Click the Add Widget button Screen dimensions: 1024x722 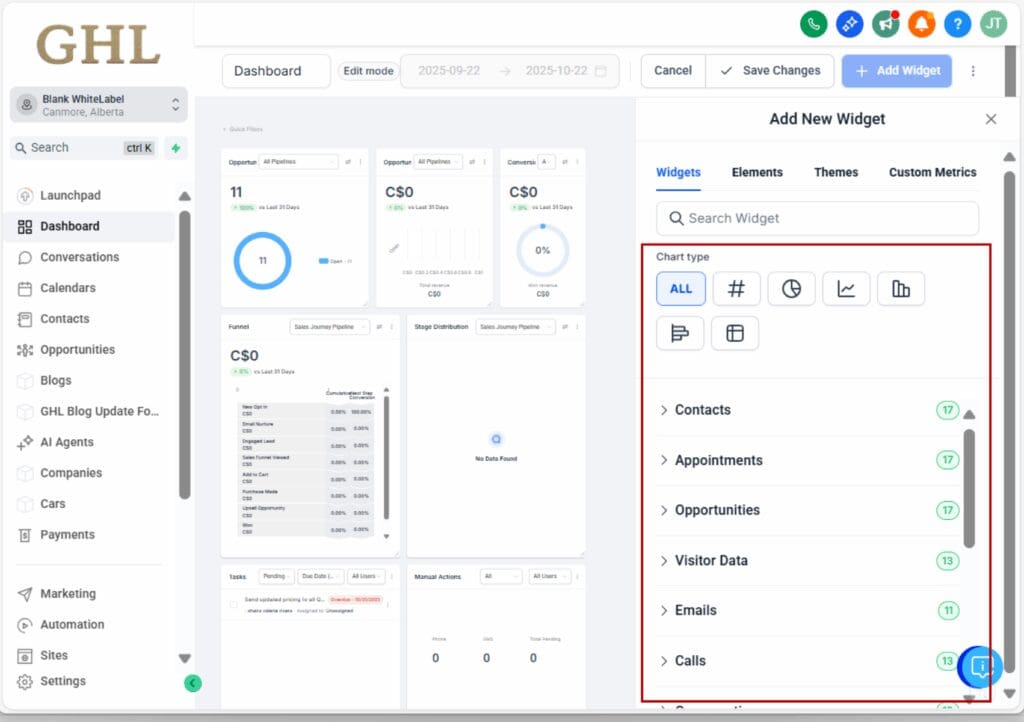[896, 71]
